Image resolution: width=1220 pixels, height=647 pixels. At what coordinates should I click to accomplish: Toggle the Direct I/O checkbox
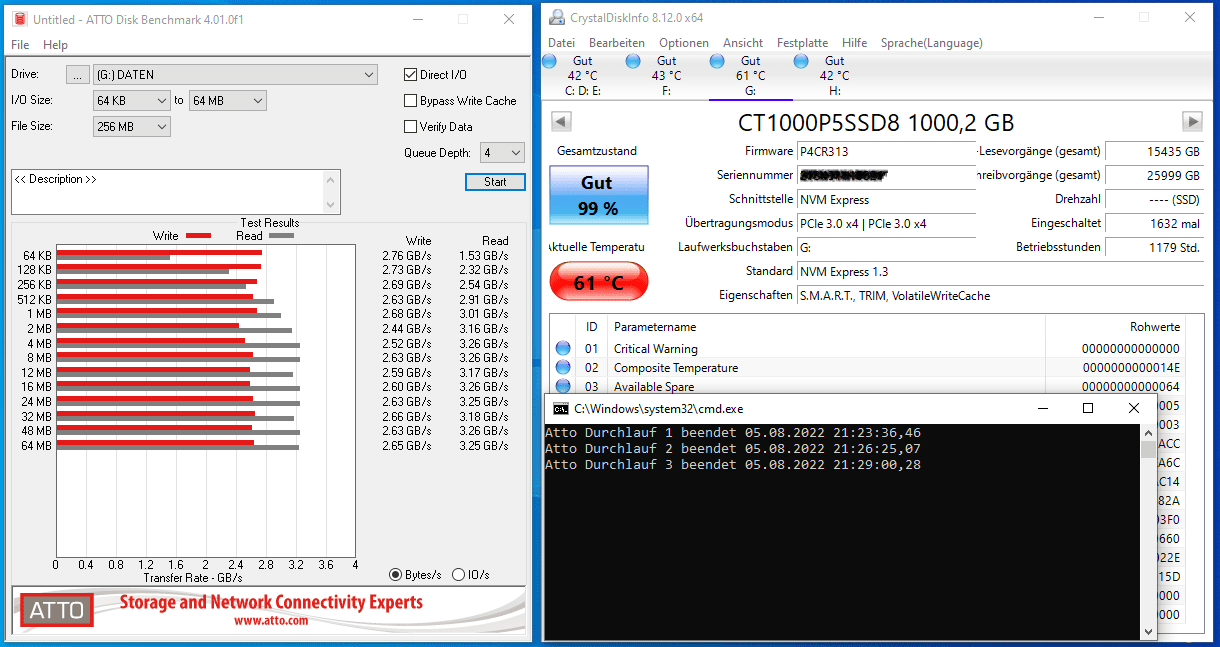410,75
